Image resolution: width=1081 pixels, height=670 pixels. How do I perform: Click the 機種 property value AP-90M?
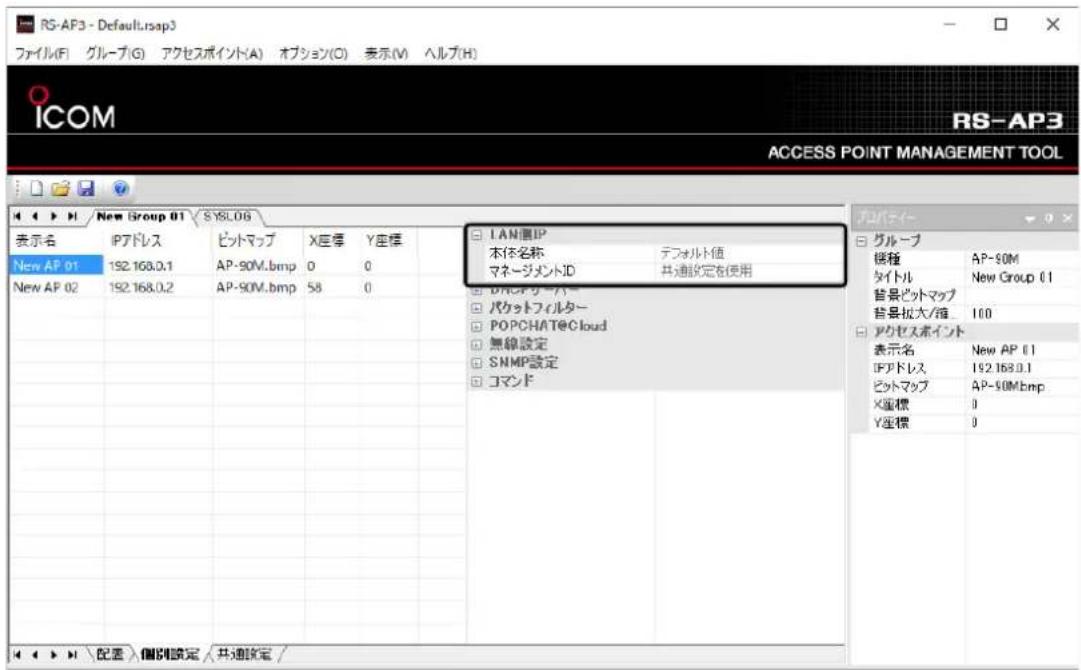click(1023, 259)
